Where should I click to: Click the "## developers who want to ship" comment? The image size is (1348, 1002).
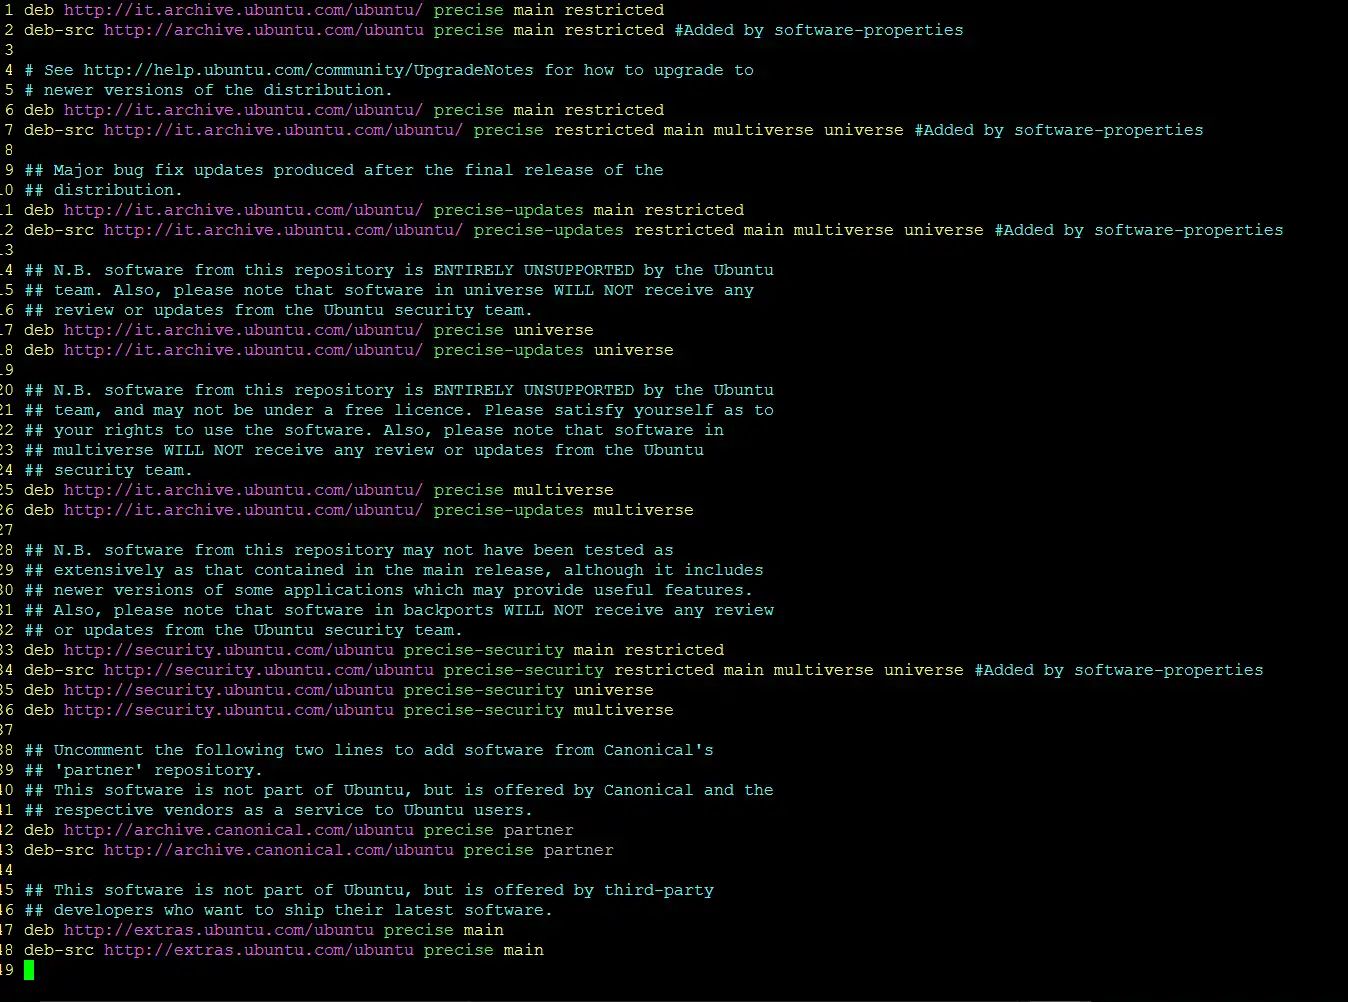289,910
